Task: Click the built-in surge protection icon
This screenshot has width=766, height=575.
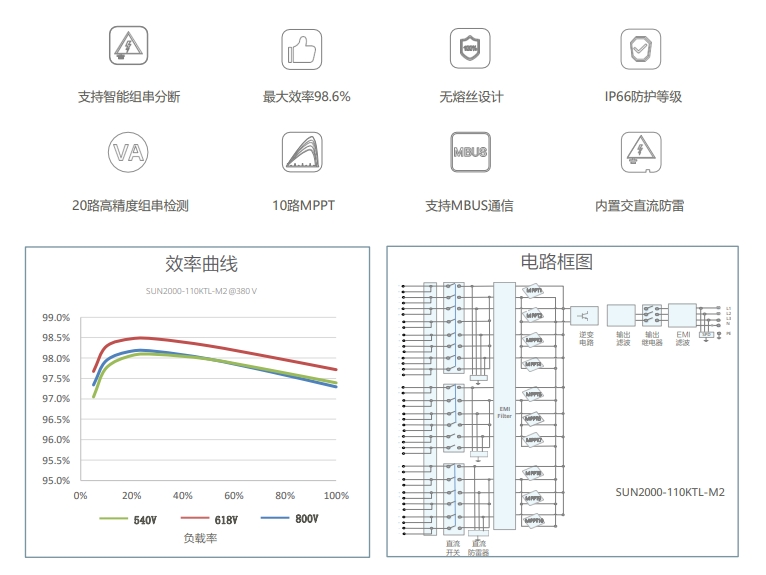Action: point(640,153)
